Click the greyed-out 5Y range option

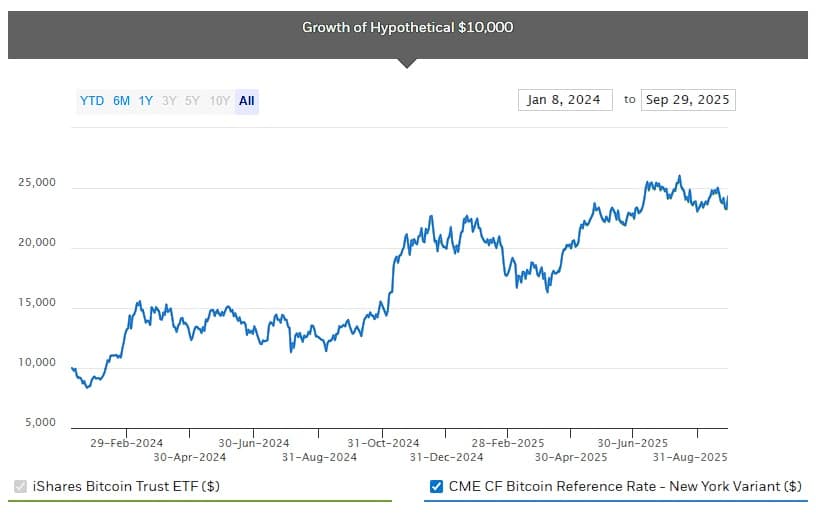click(192, 101)
